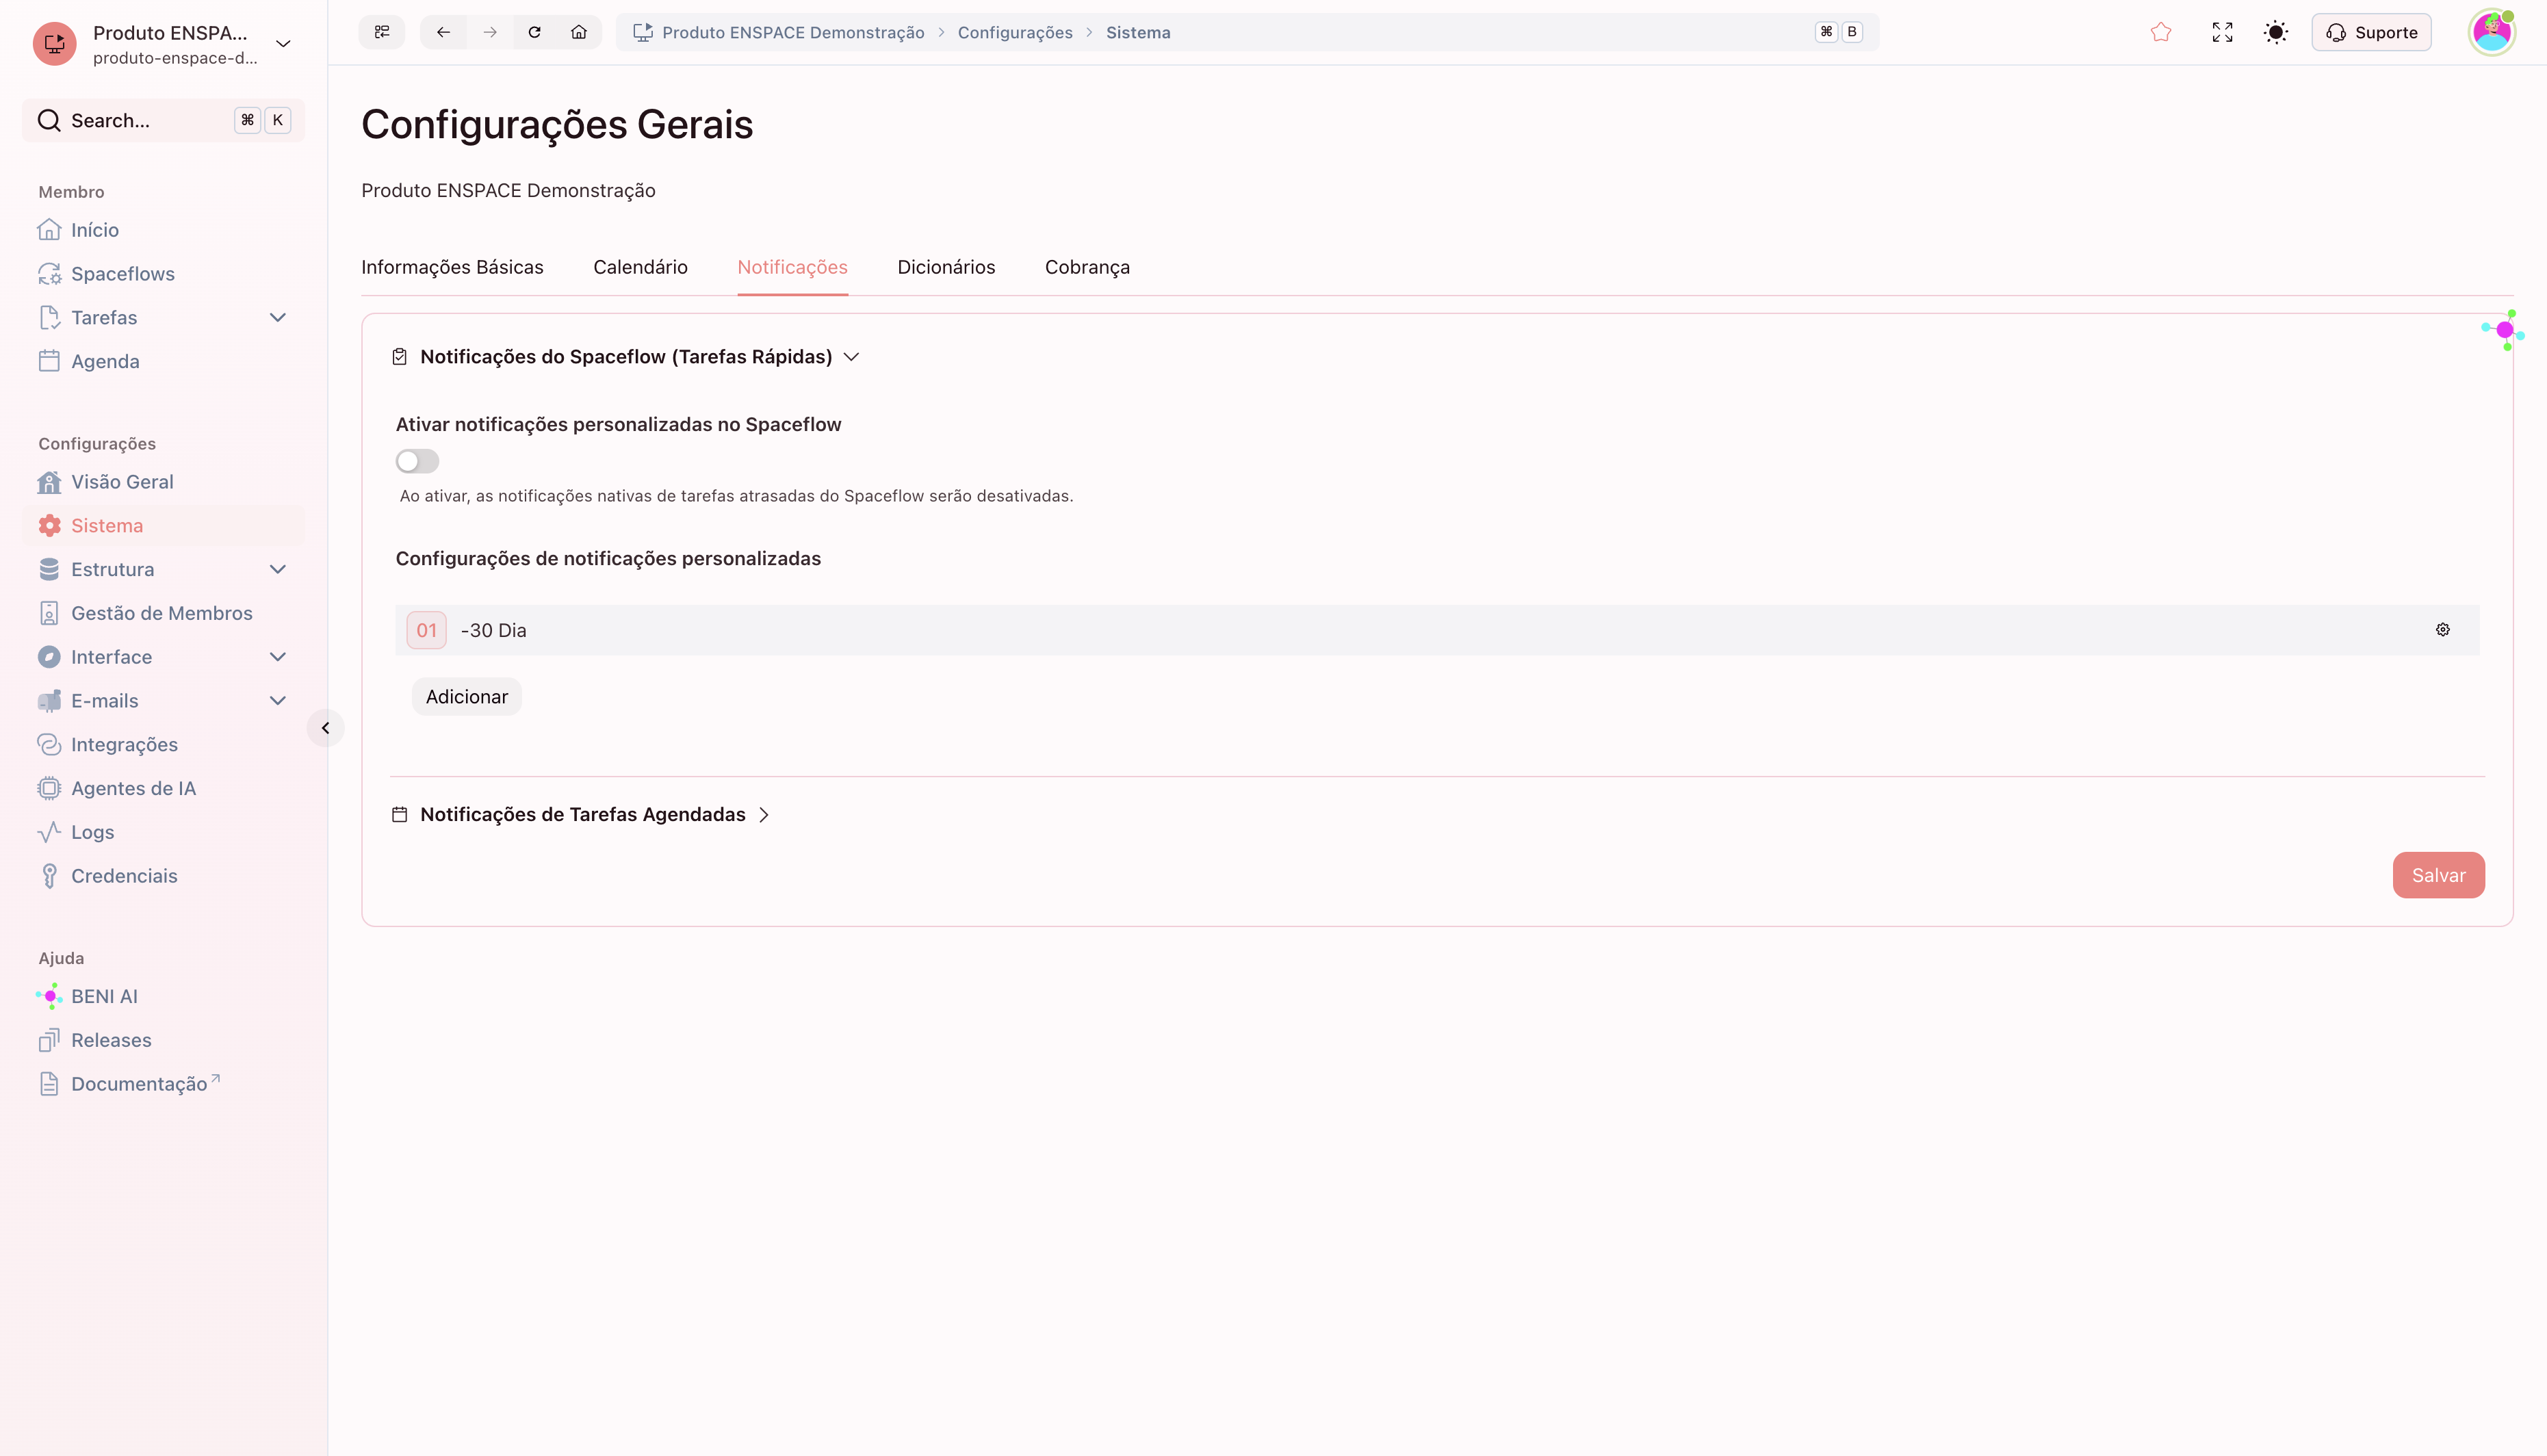Open Integrações in the sidebar
The width and height of the screenshot is (2547, 1456).
point(163,745)
